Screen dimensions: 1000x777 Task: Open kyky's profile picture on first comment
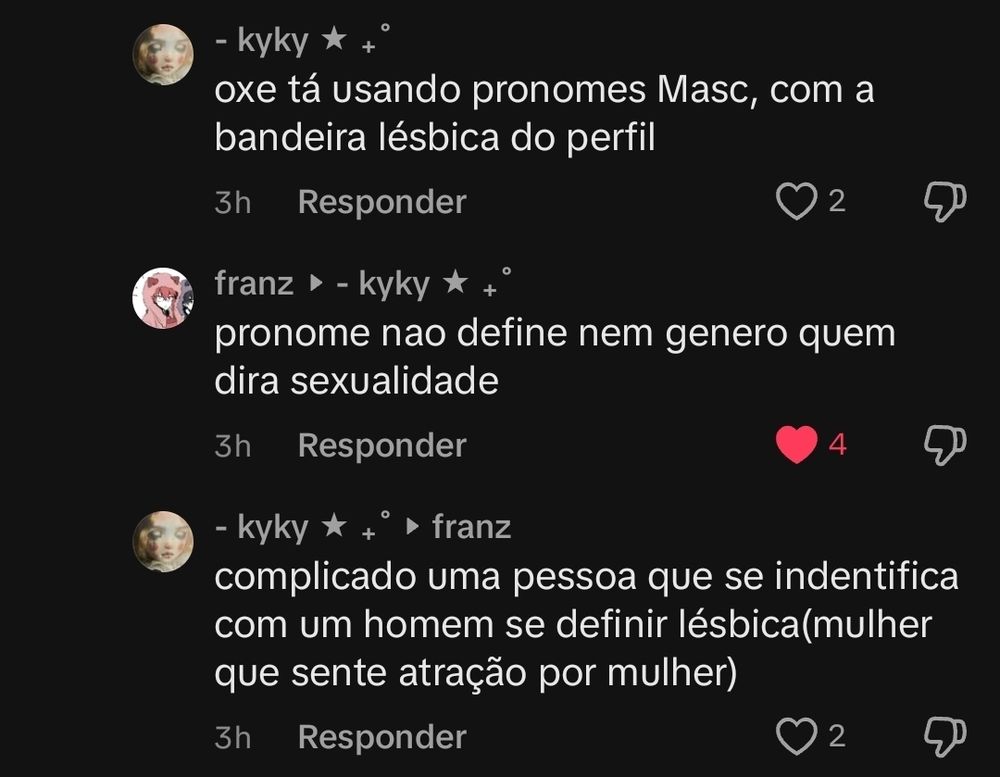pyautogui.click(x=163, y=55)
